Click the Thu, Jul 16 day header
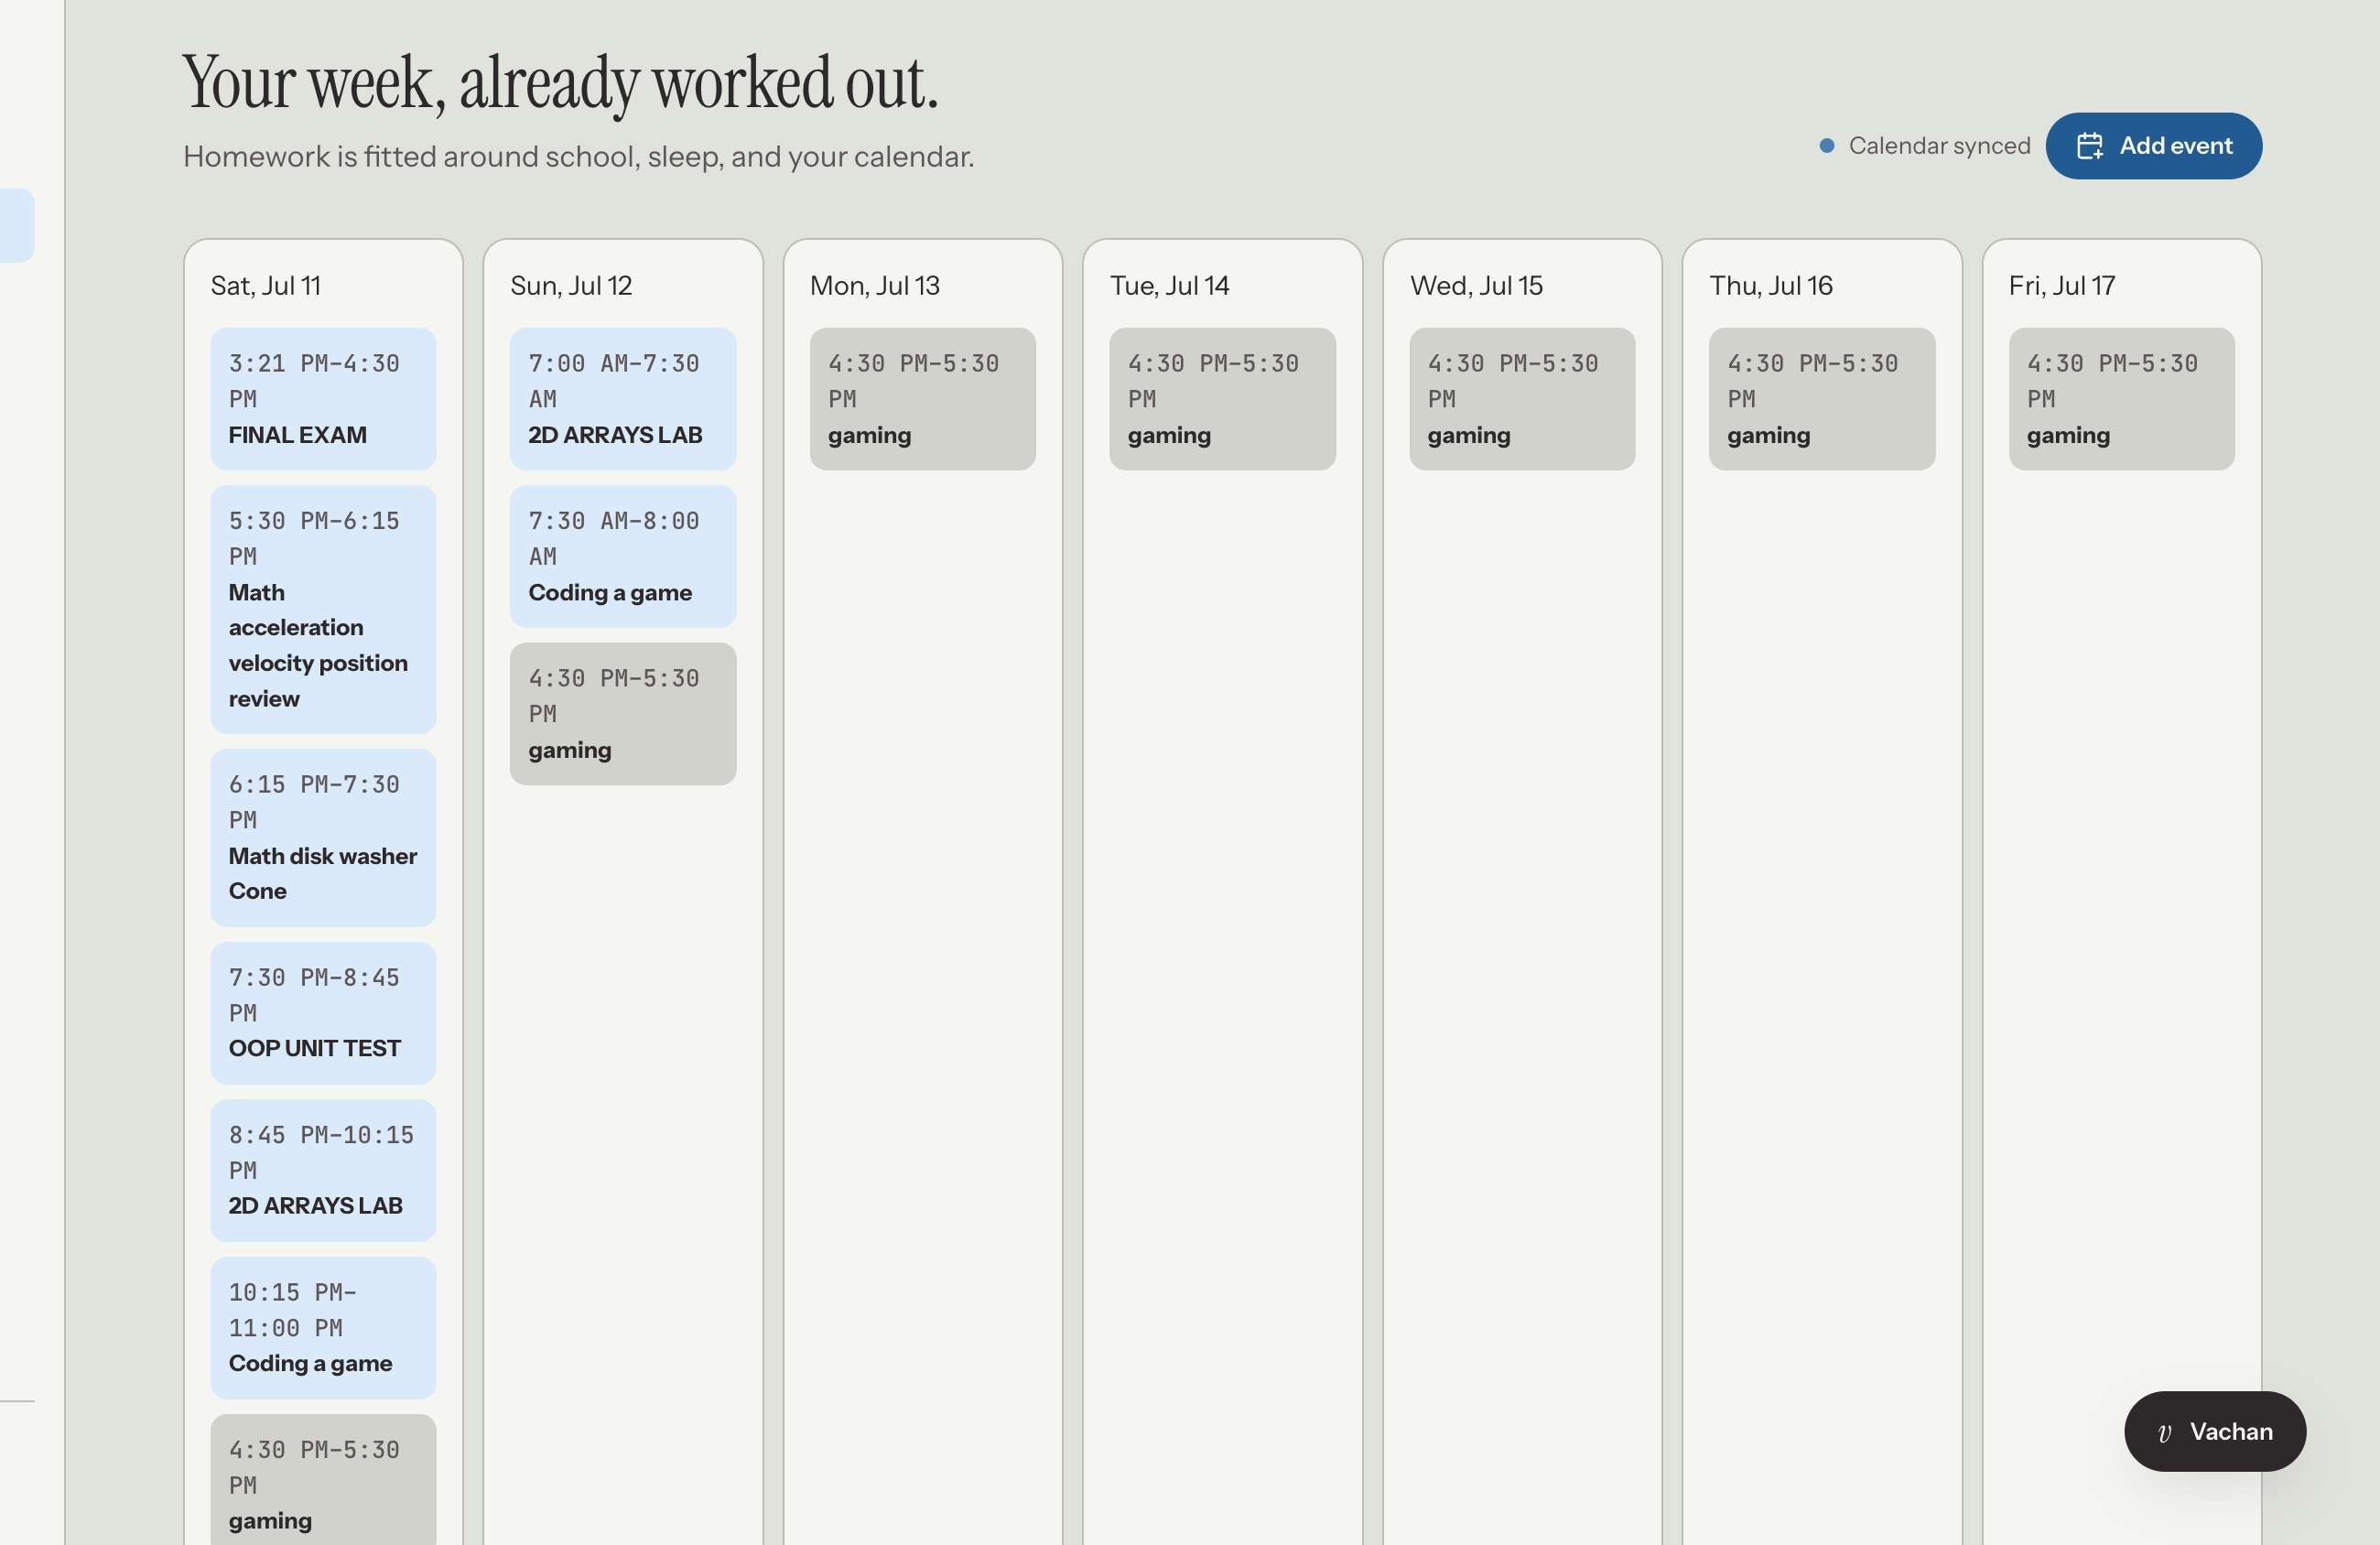Image resolution: width=2380 pixels, height=1545 pixels. [x=1770, y=286]
